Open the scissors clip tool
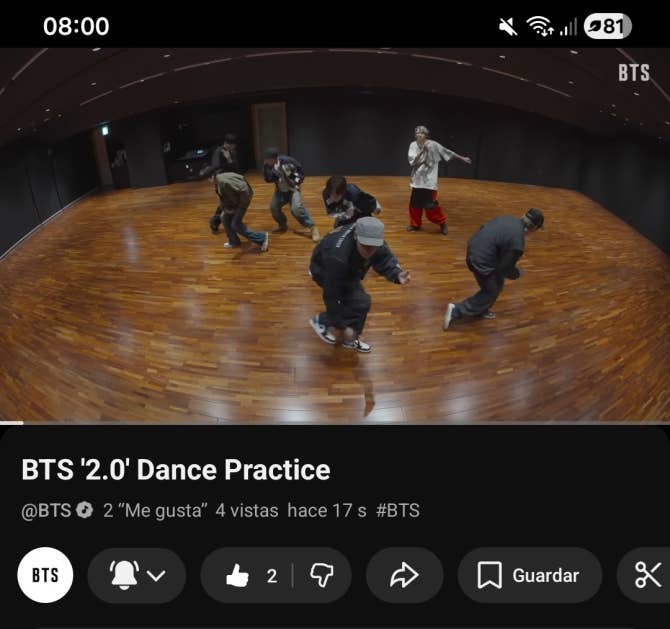 648,575
